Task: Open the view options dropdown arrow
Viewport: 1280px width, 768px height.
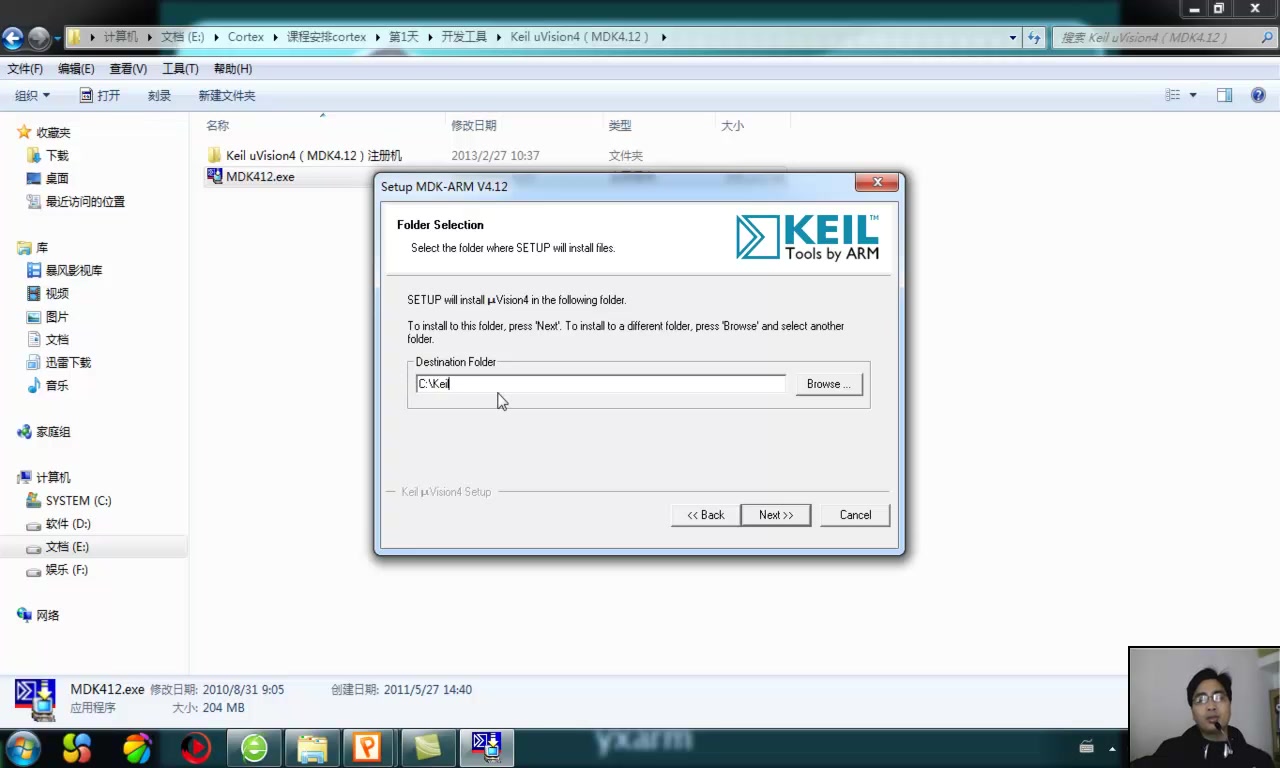Action: tap(1193, 96)
